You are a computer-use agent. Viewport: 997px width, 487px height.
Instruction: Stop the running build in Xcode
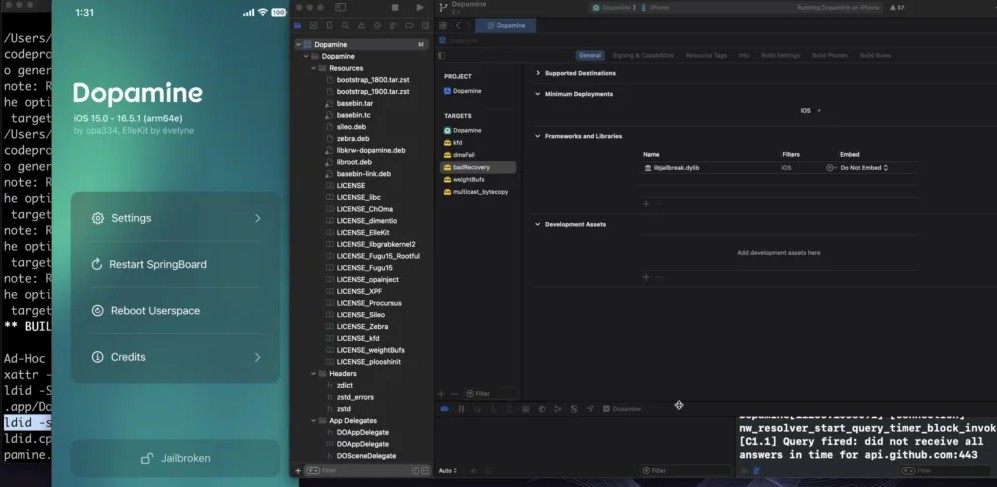pyautogui.click(x=395, y=8)
